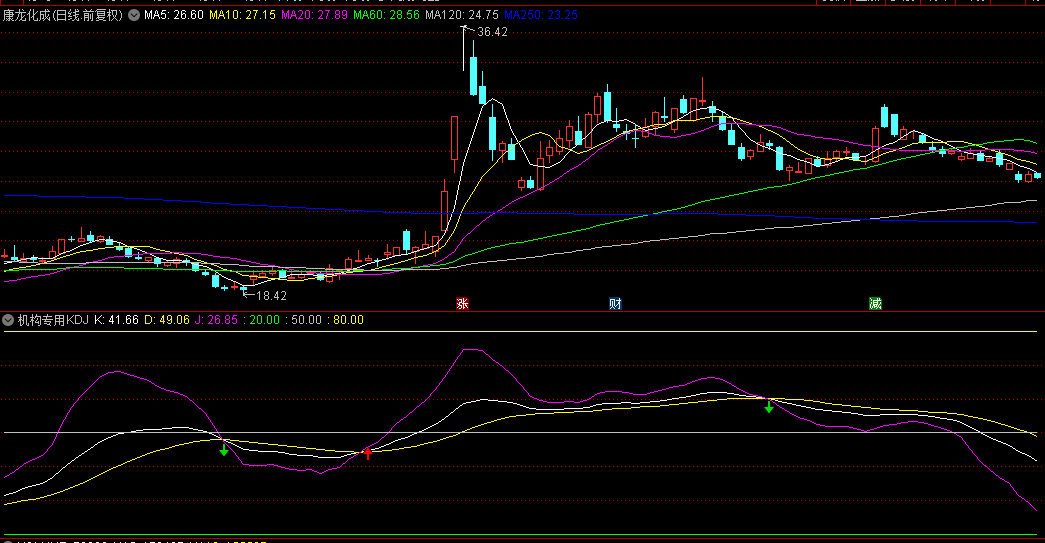Click the MA250: 23.25 value
The image size is (1045, 543).
[x=541, y=15]
